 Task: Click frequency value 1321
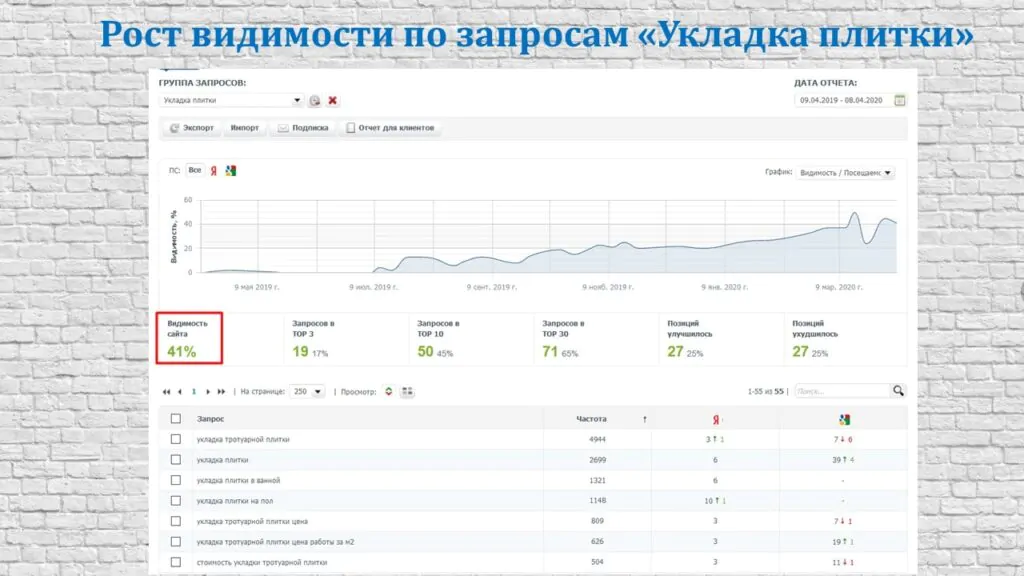[x=598, y=481]
